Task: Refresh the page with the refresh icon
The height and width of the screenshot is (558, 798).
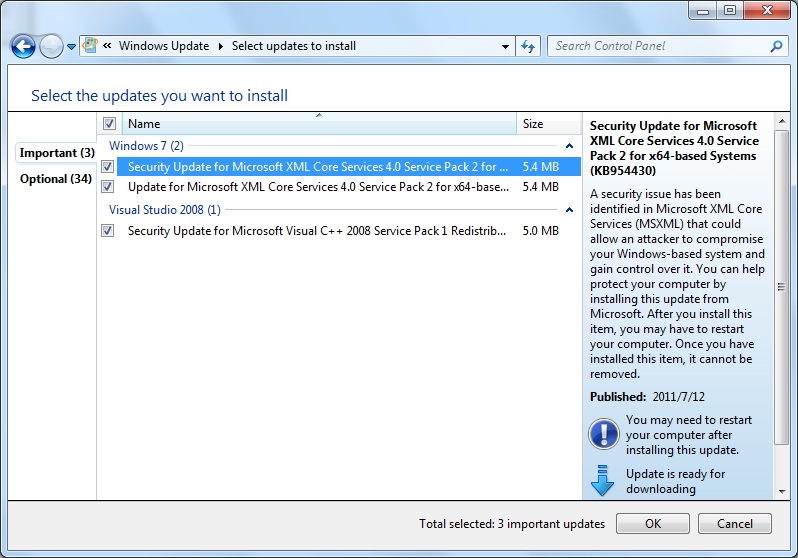Action: 528,46
